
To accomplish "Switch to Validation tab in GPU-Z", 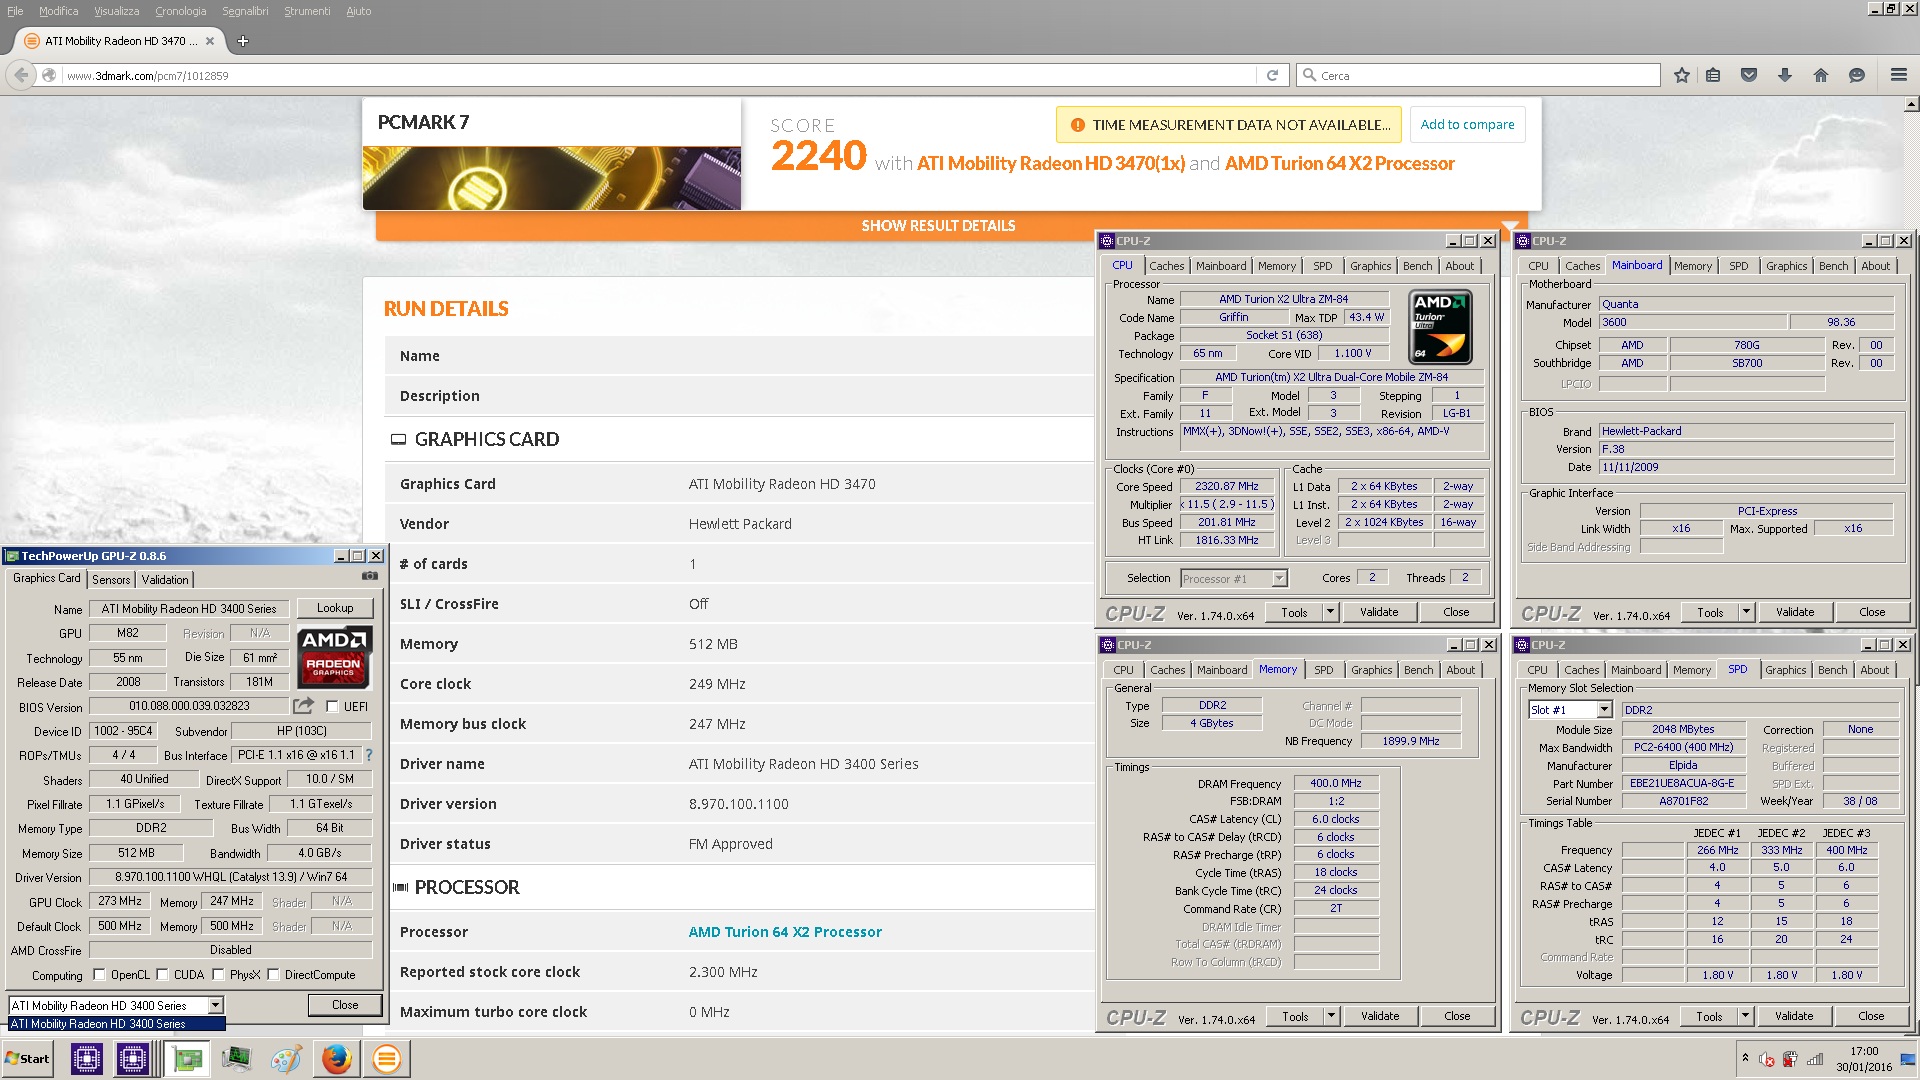I will tap(165, 579).
